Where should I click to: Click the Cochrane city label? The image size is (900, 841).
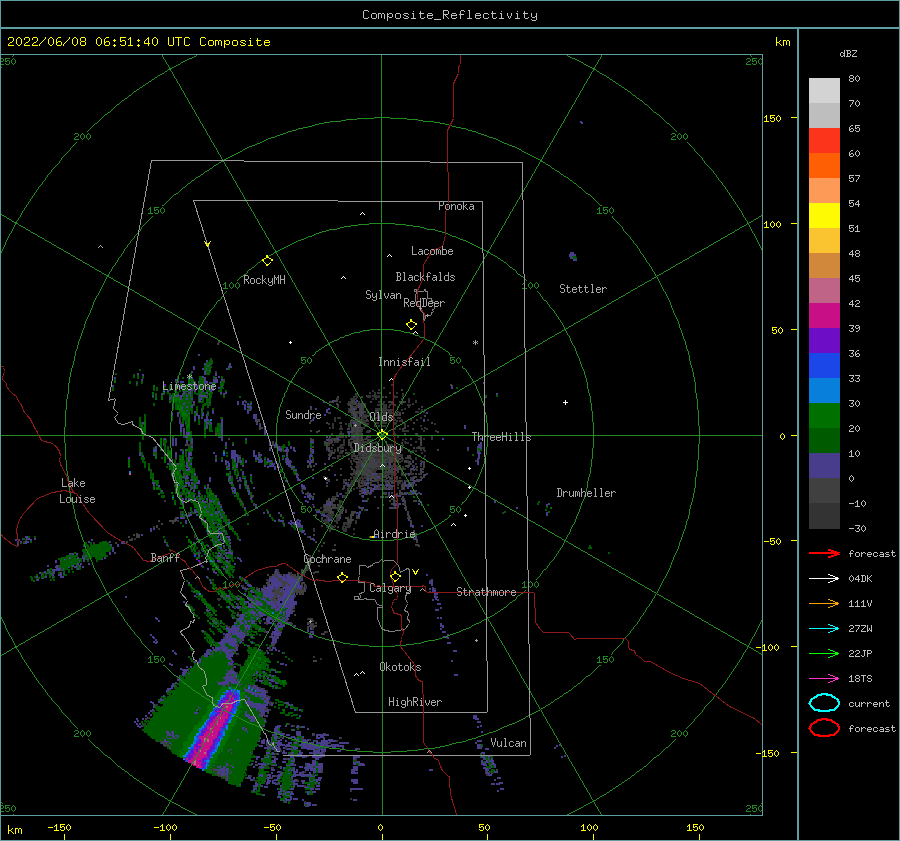pyautogui.click(x=327, y=559)
